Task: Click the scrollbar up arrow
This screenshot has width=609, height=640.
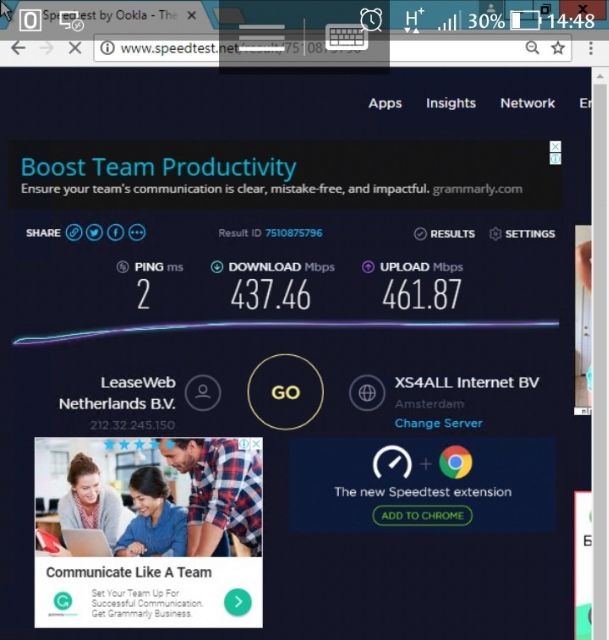Action: tap(600, 77)
